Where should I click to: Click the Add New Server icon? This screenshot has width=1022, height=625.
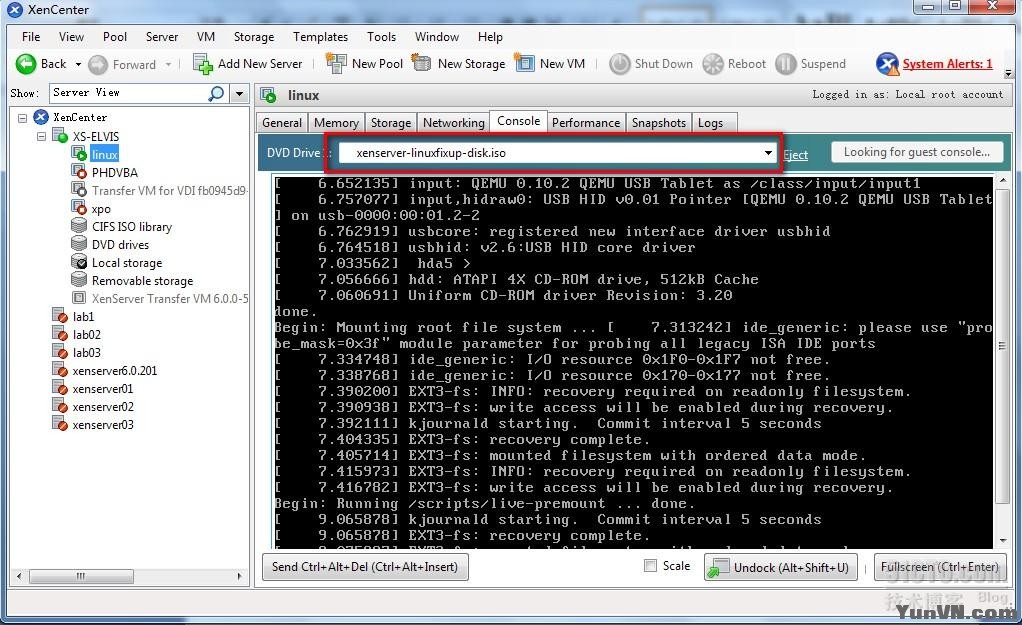click(x=203, y=64)
